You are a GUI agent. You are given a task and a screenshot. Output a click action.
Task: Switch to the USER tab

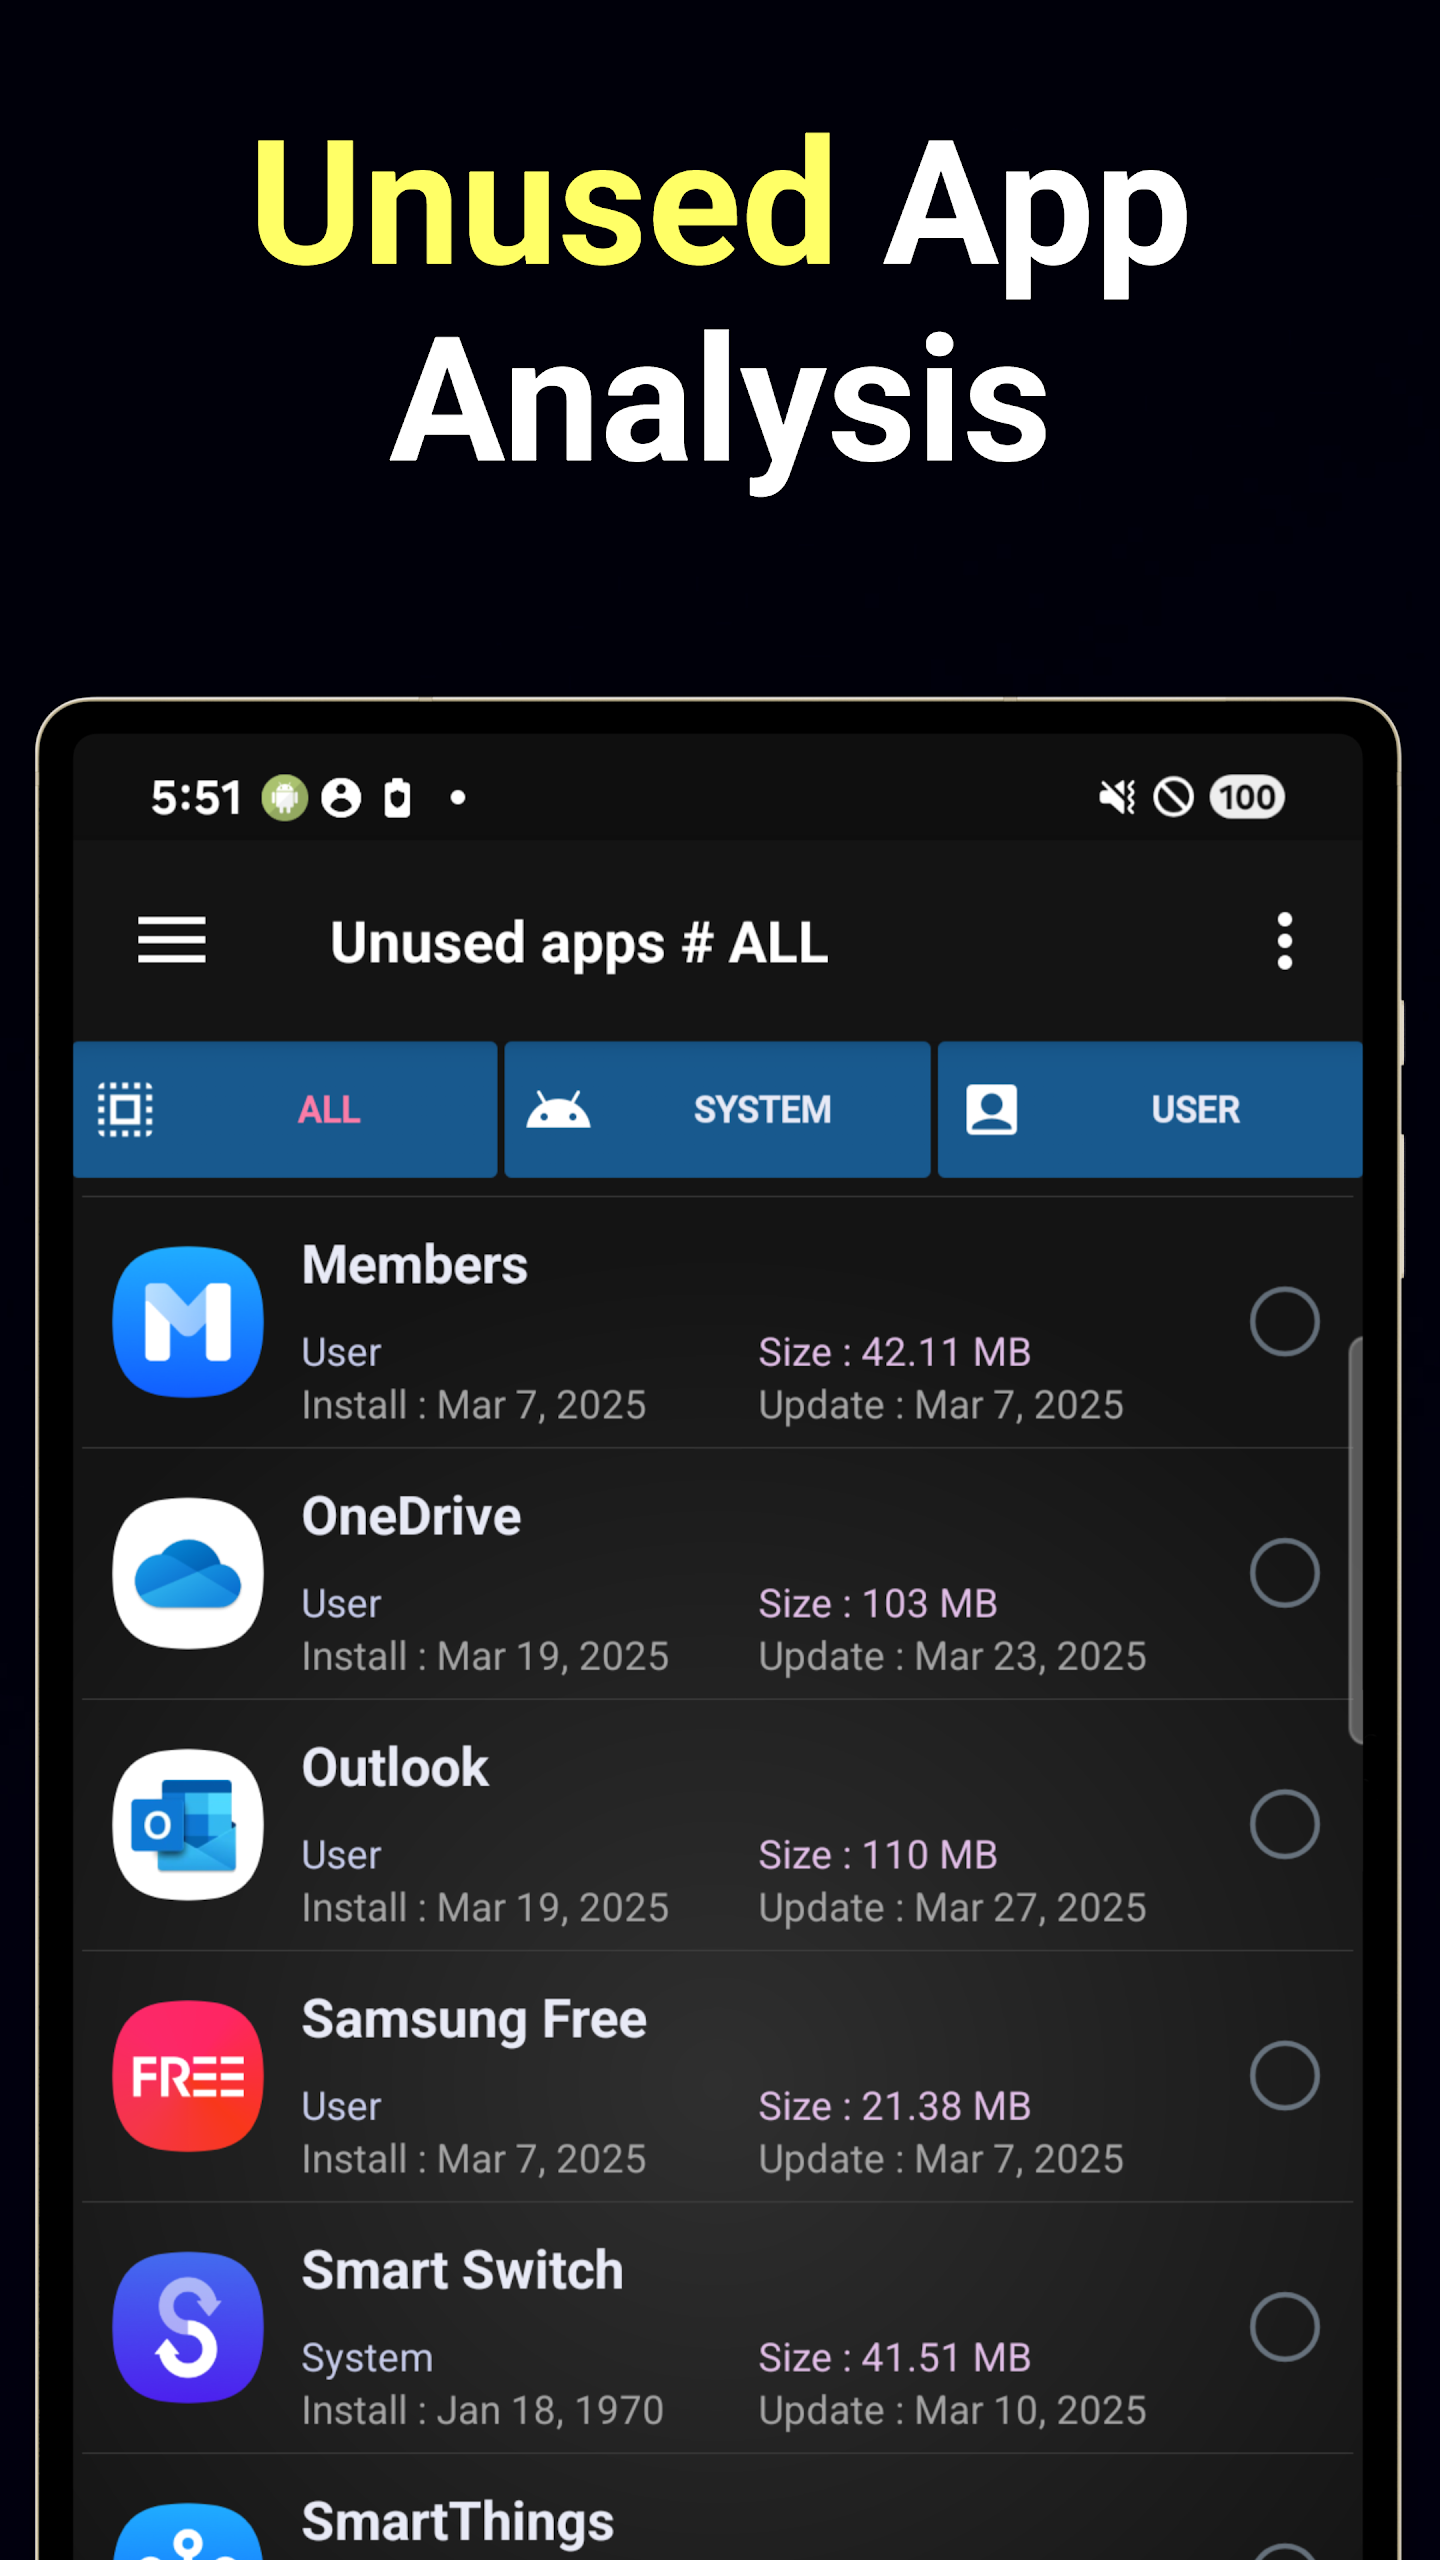coord(1150,1109)
